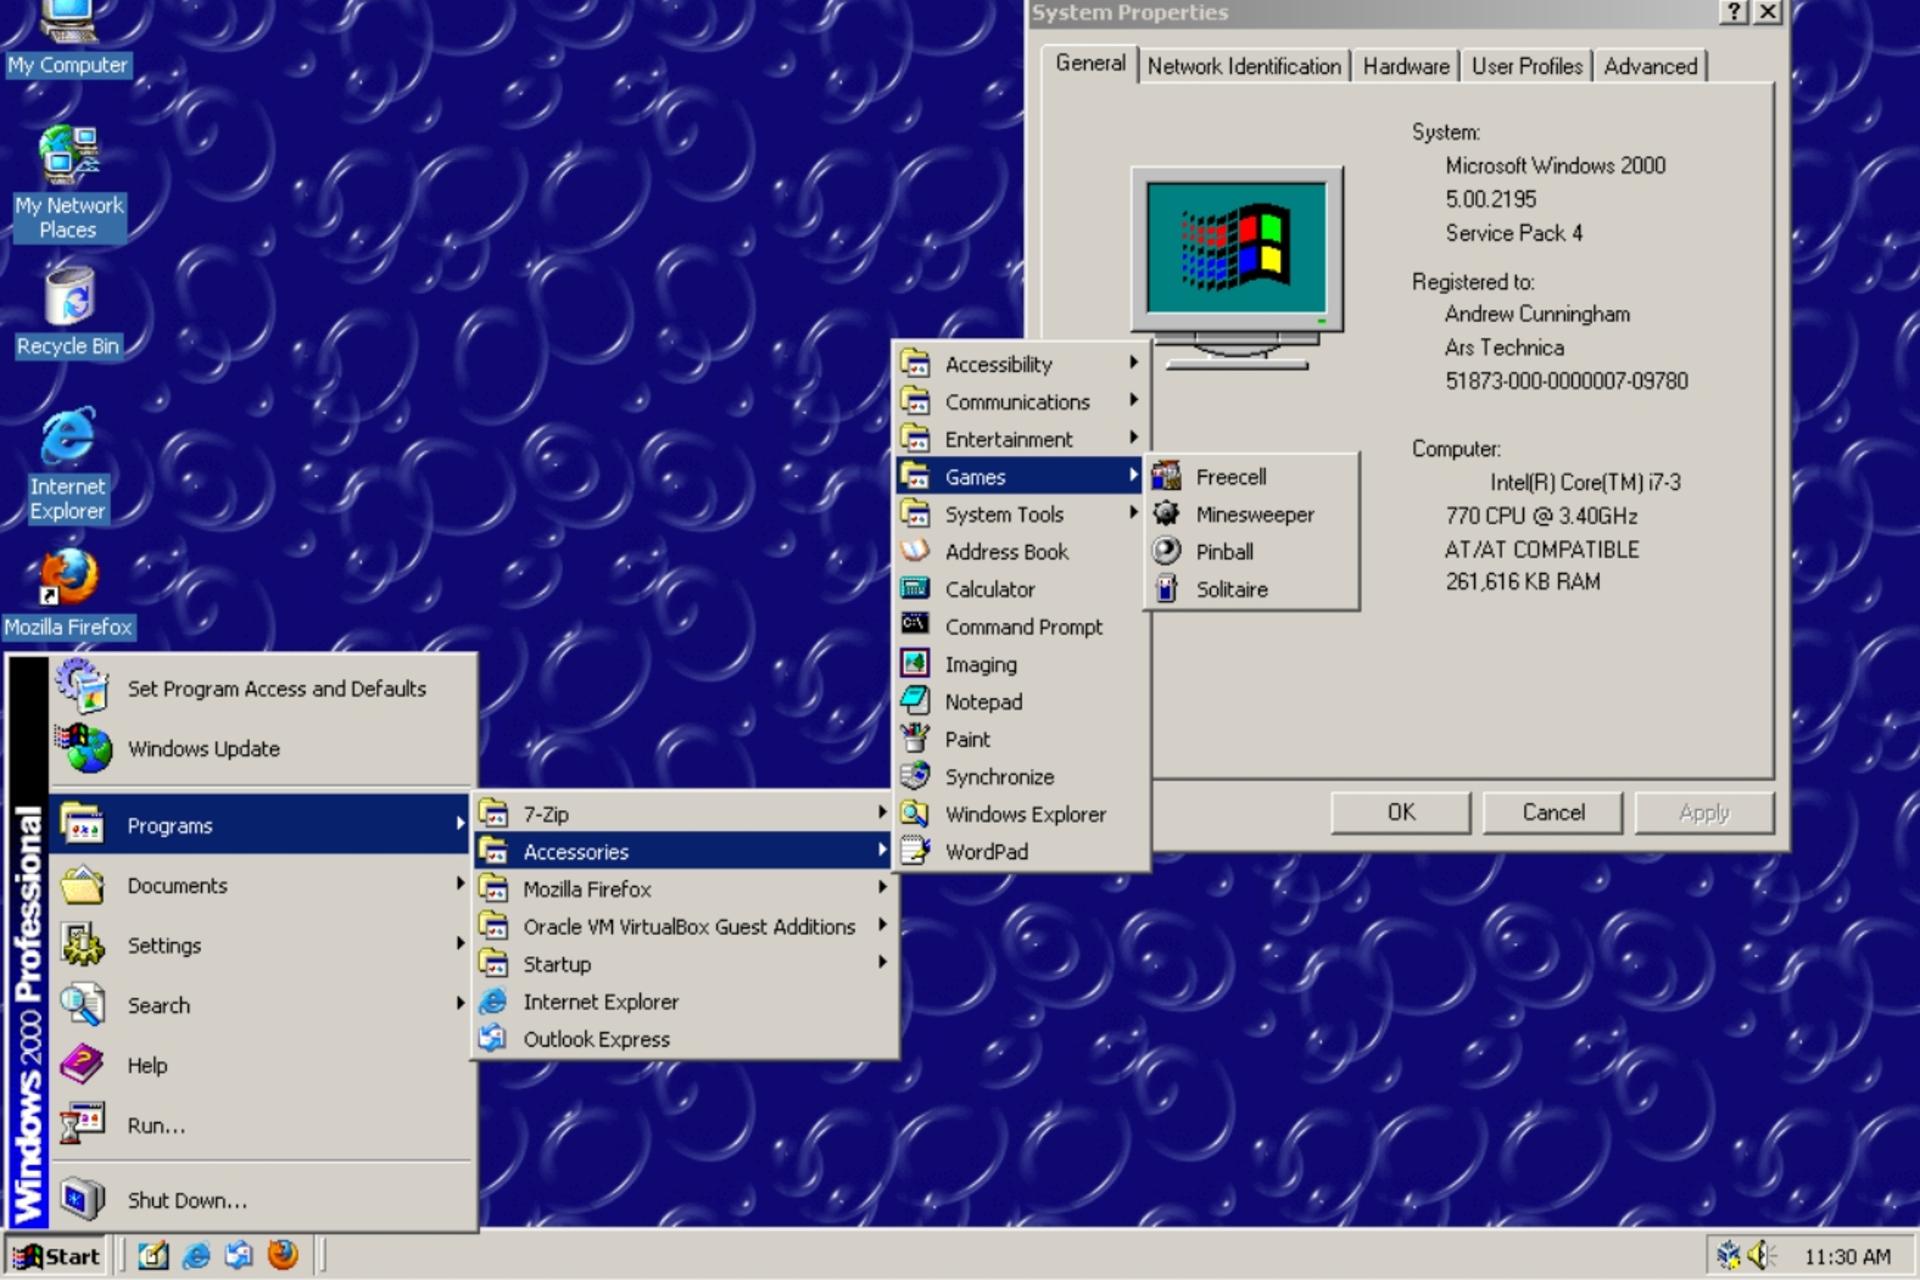Expand the 7-Zip programs submenu
The height and width of the screenshot is (1280, 1920).
[x=685, y=814]
